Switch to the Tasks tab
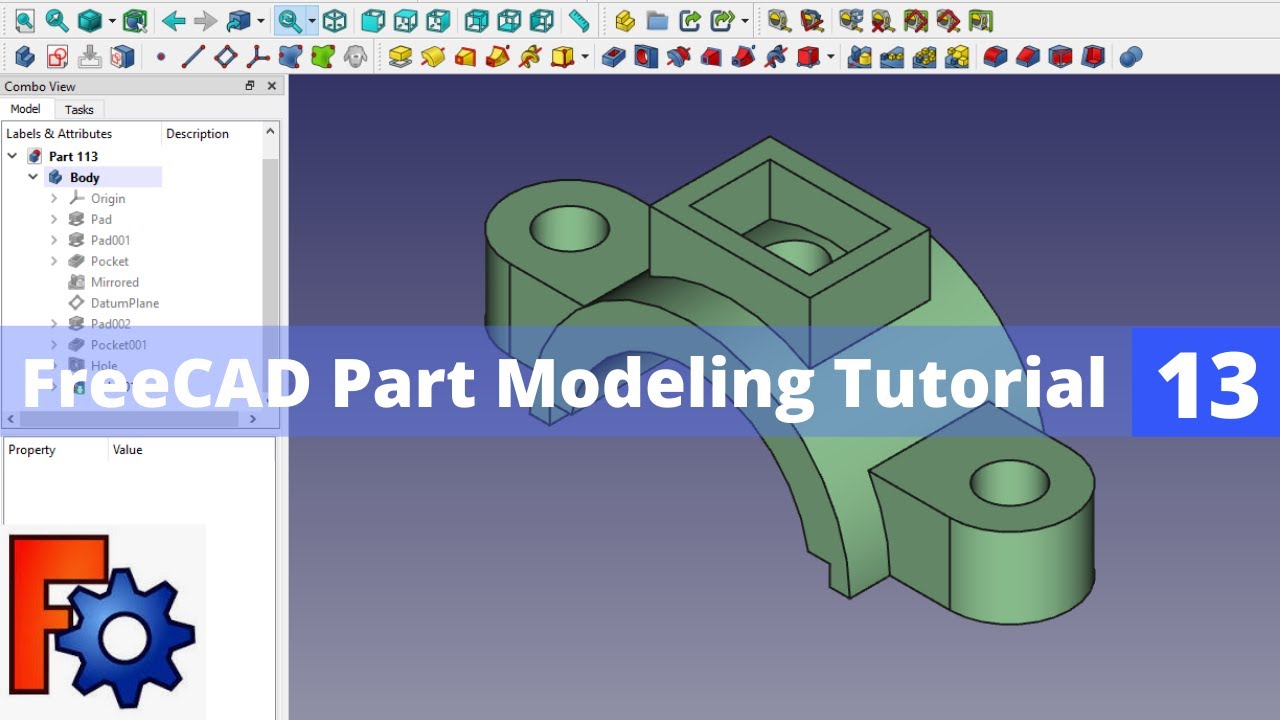1280x720 pixels. [79, 110]
